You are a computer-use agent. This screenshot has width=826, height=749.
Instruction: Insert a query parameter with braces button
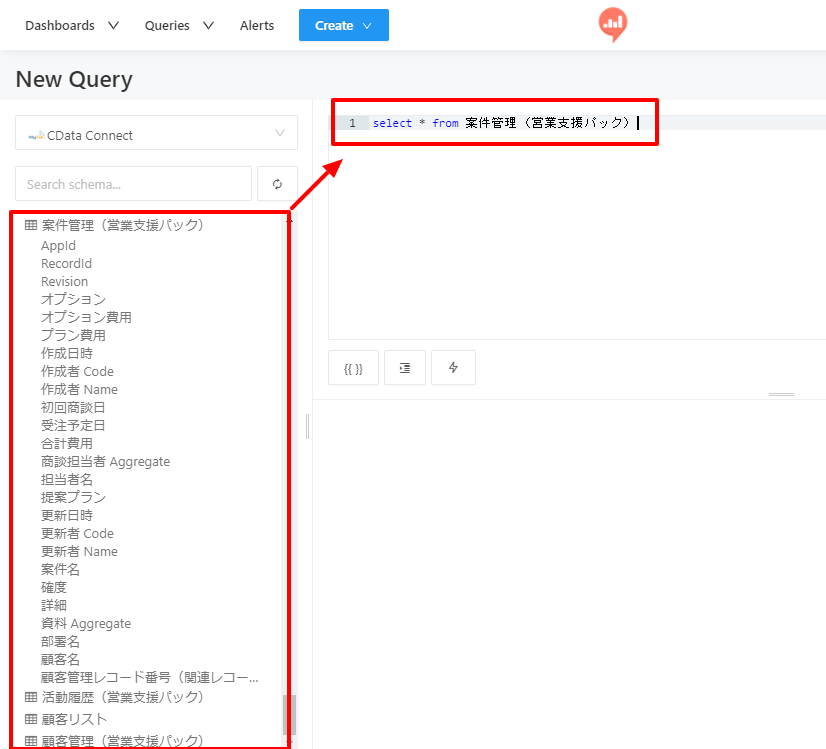pos(353,368)
